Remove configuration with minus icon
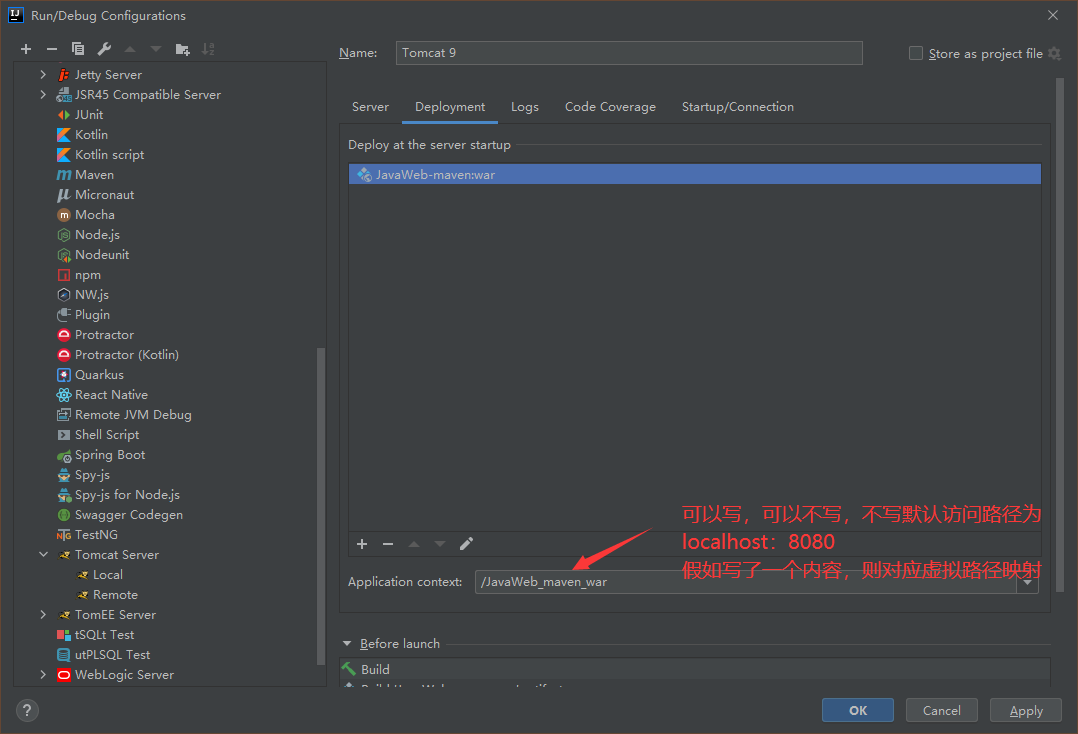Viewport: 1078px width, 734px height. [52, 49]
